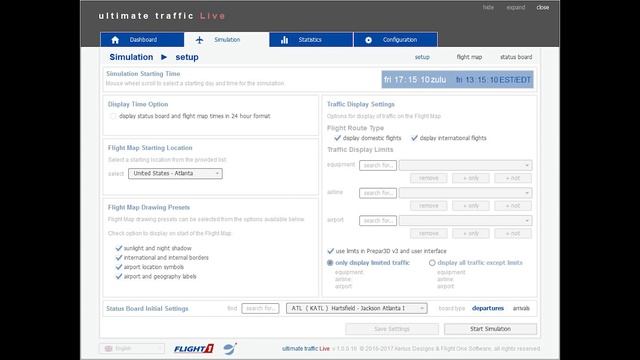This screenshot has width=640, height=360.
Task: Click the EST/EDT starting time display
Action: pyautogui.click(x=493, y=80)
